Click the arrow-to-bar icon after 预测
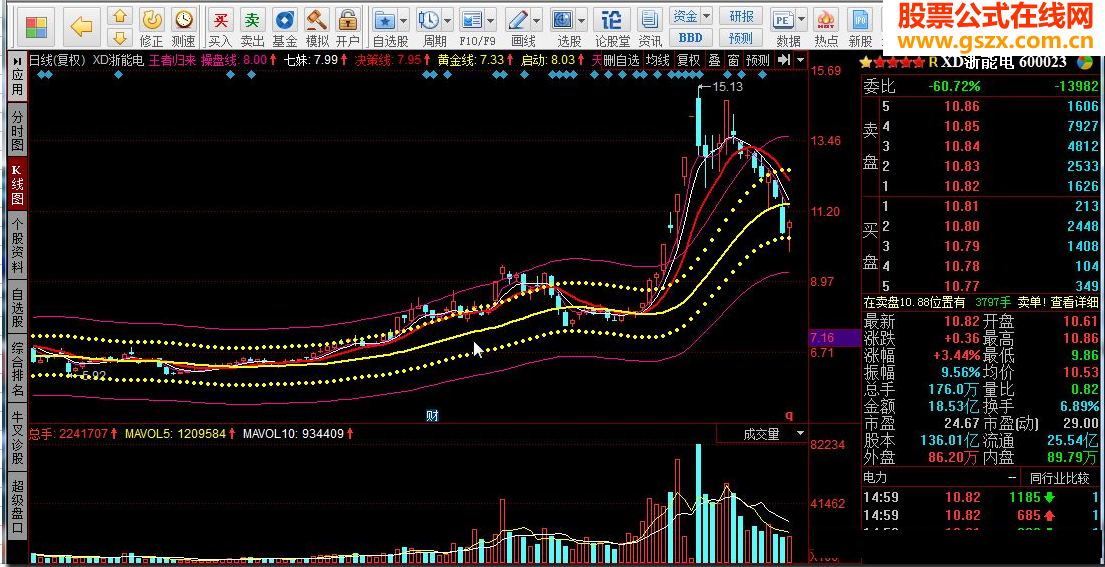The image size is (1105, 567). tap(784, 60)
